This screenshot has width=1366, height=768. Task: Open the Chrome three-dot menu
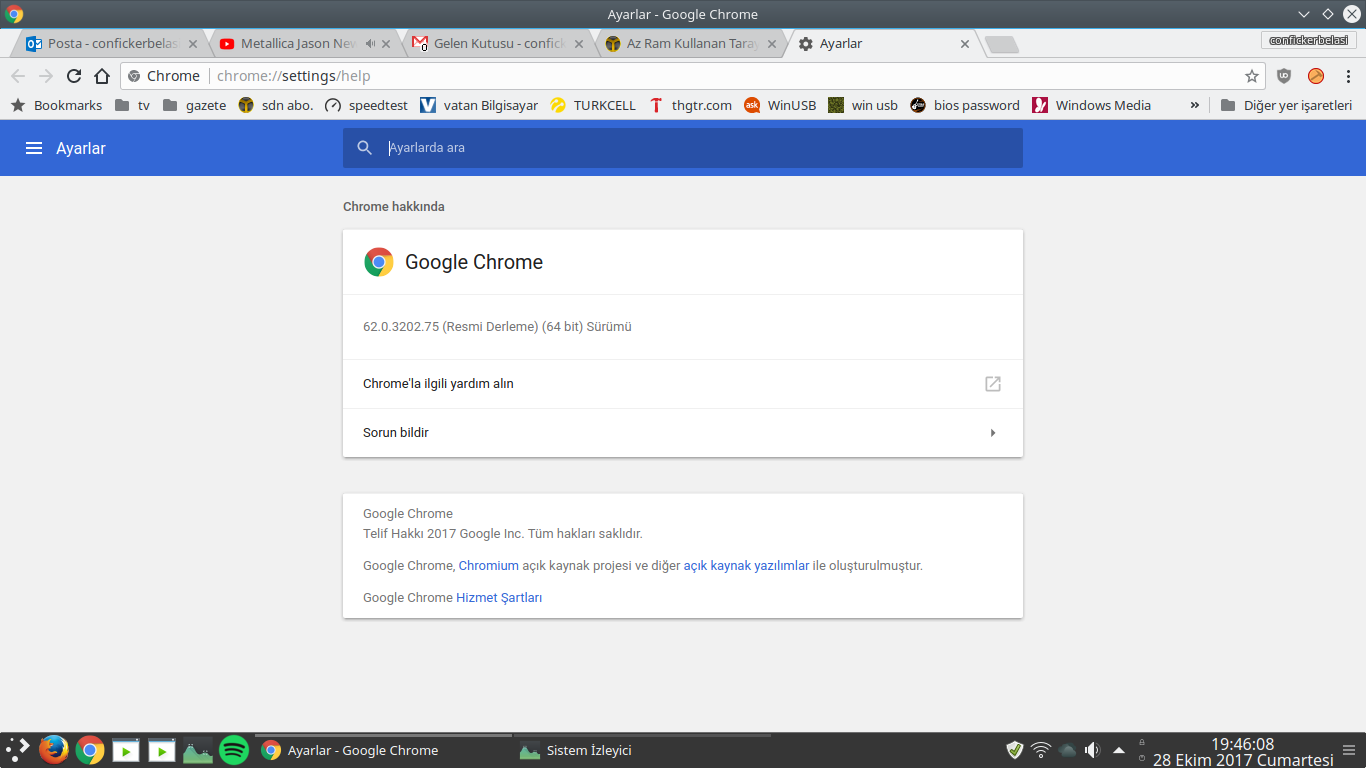click(x=1348, y=76)
